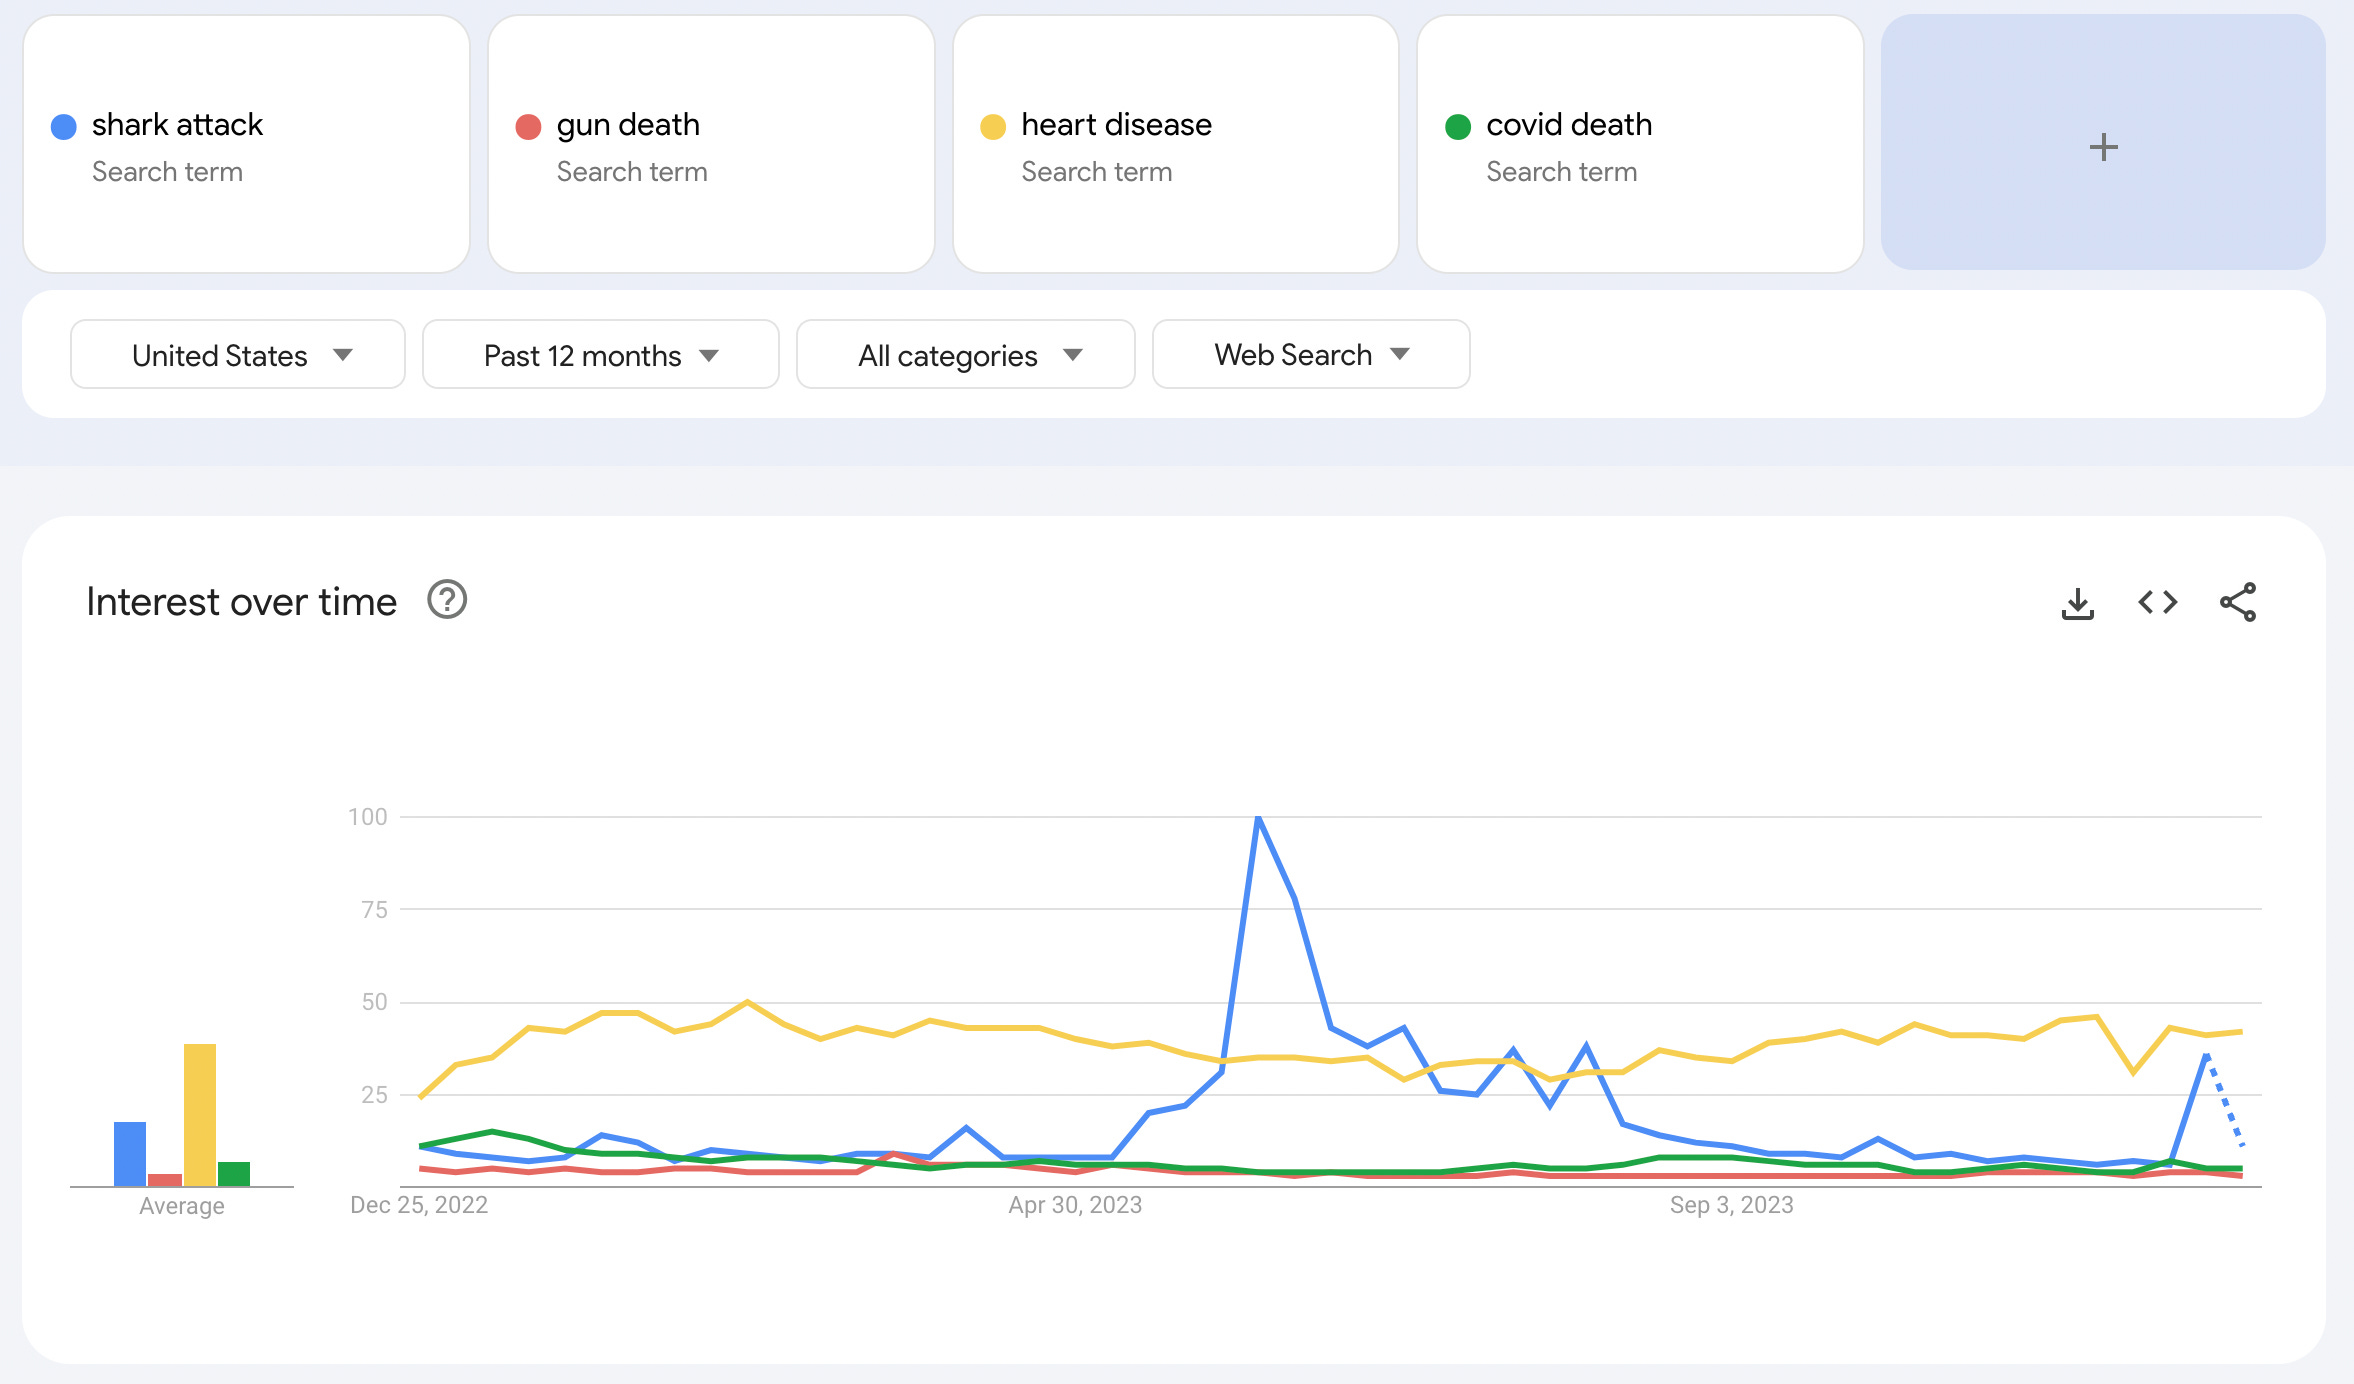Open the Interest over time help icon

(x=447, y=600)
